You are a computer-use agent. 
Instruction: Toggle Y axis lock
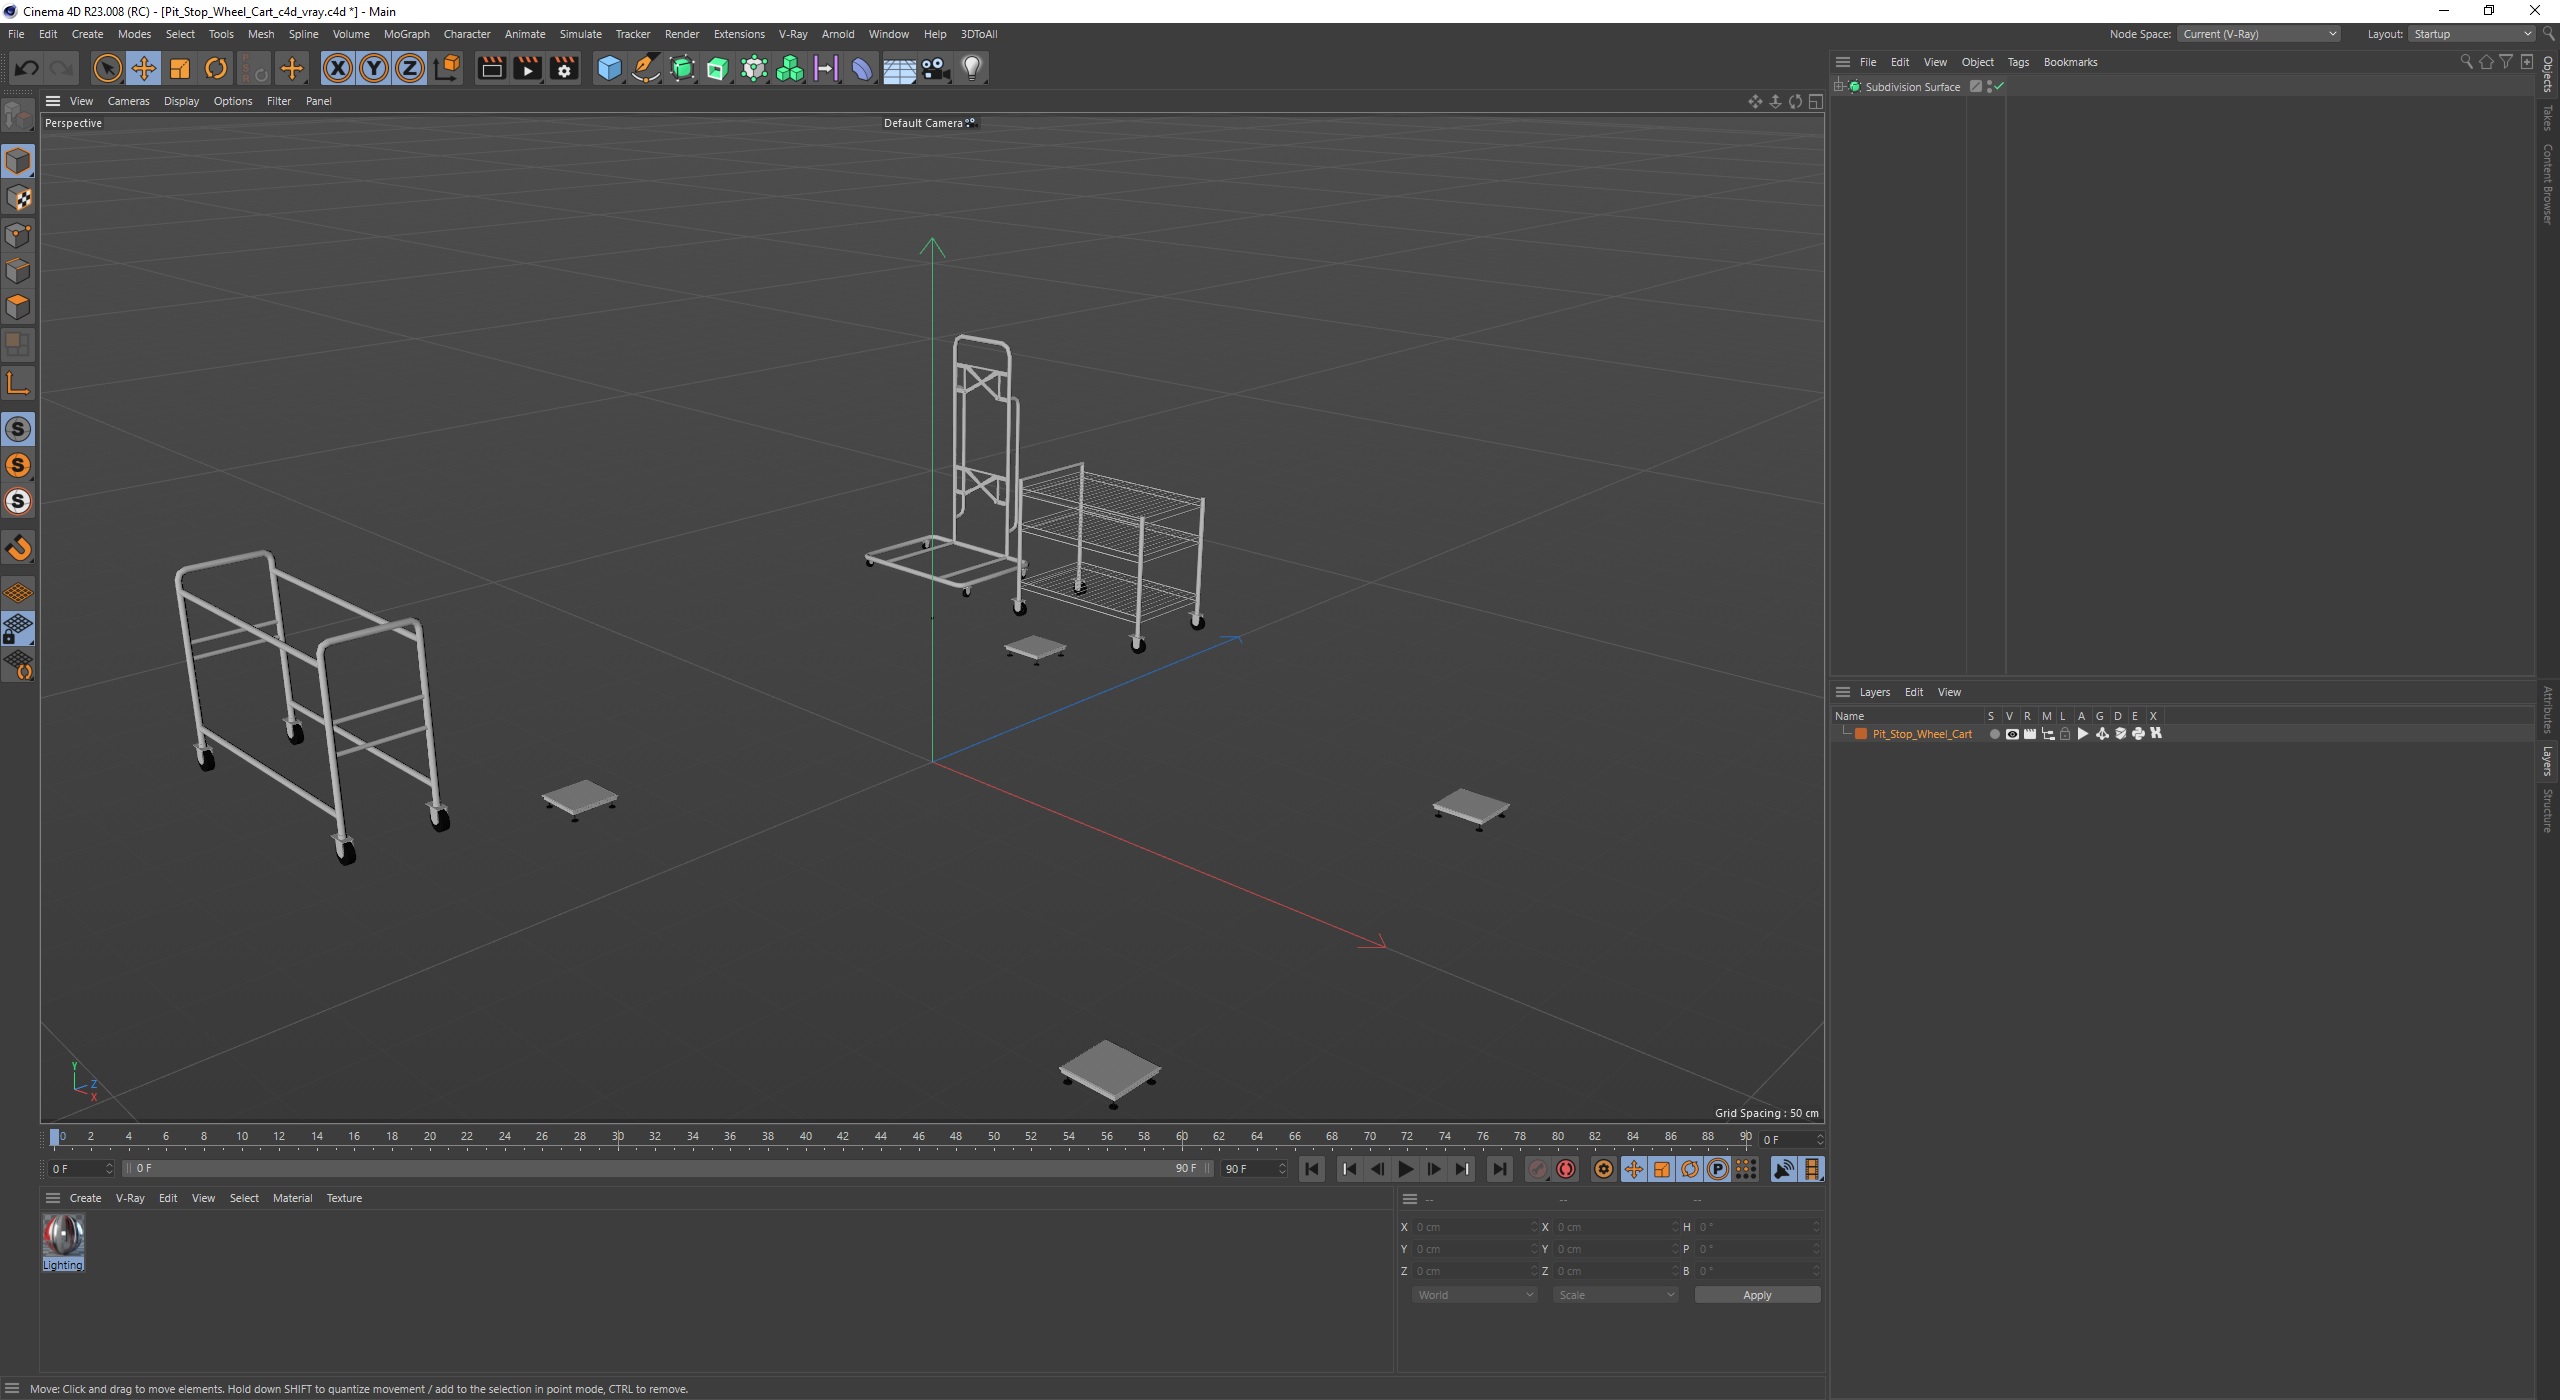[x=374, y=68]
